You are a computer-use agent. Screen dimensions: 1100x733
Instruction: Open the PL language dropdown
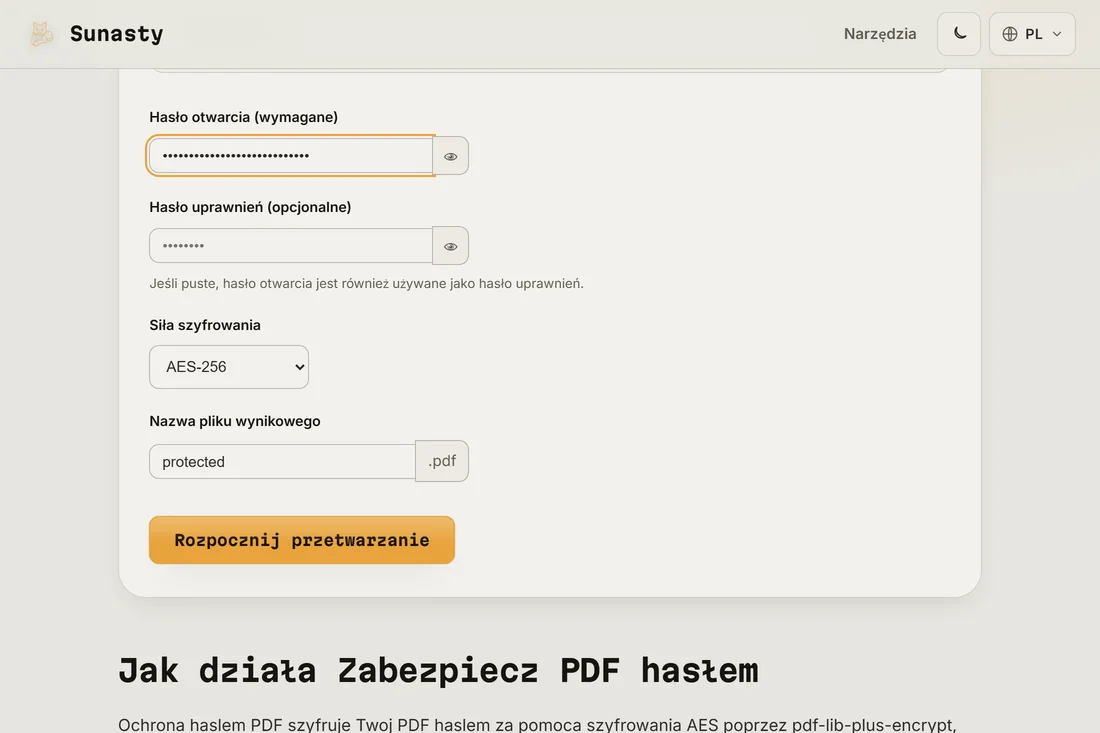click(x=1032, y=34)
